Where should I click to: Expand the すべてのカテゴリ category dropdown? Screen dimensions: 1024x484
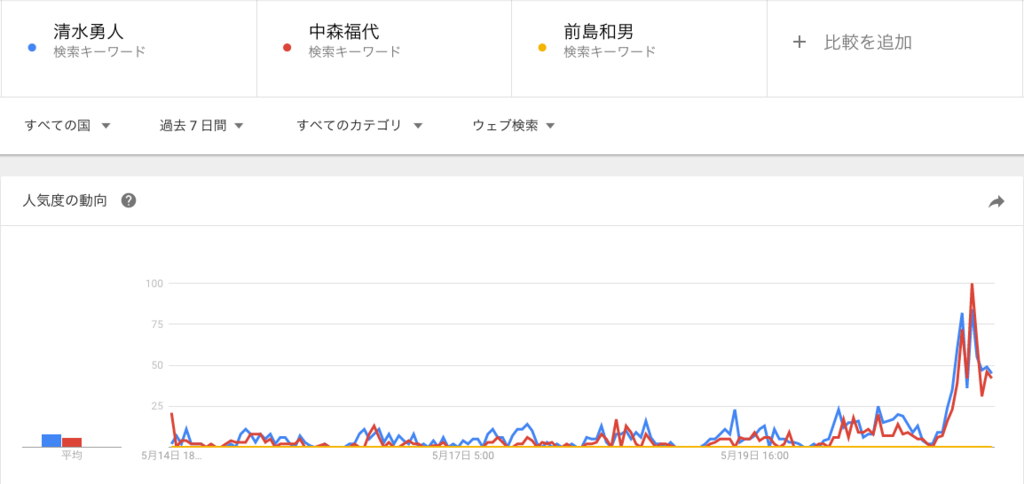(x=360, y=125)
